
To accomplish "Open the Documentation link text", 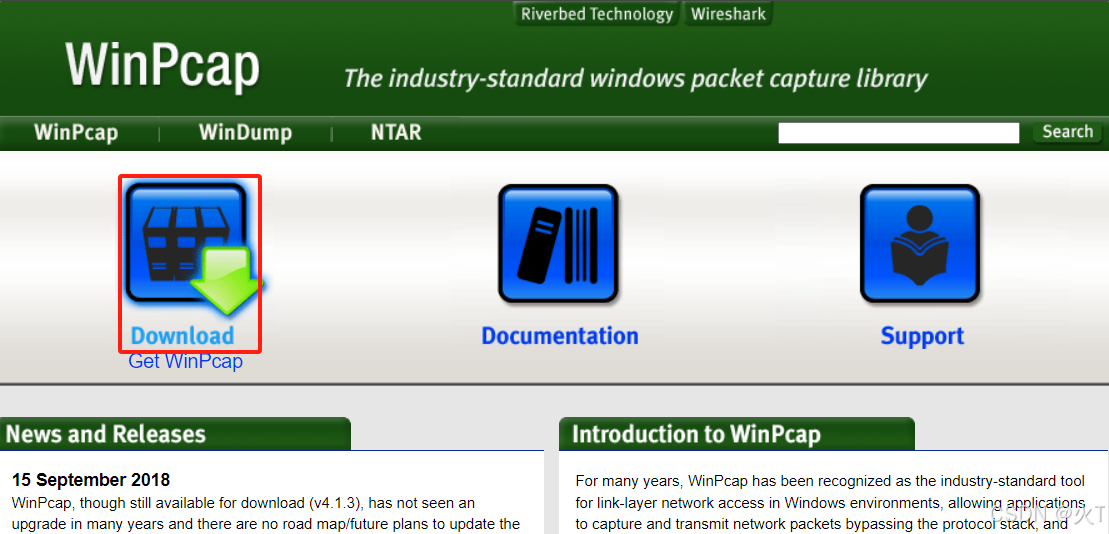I will pos(559,336).
